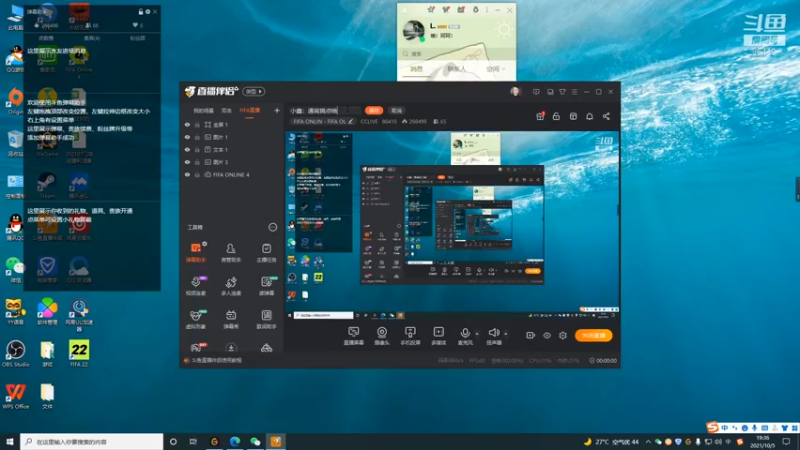This screenshot has width=800, height=450.
Task: Add 直播屏幕 screen capture source
Action: click(x=354, y=336)
